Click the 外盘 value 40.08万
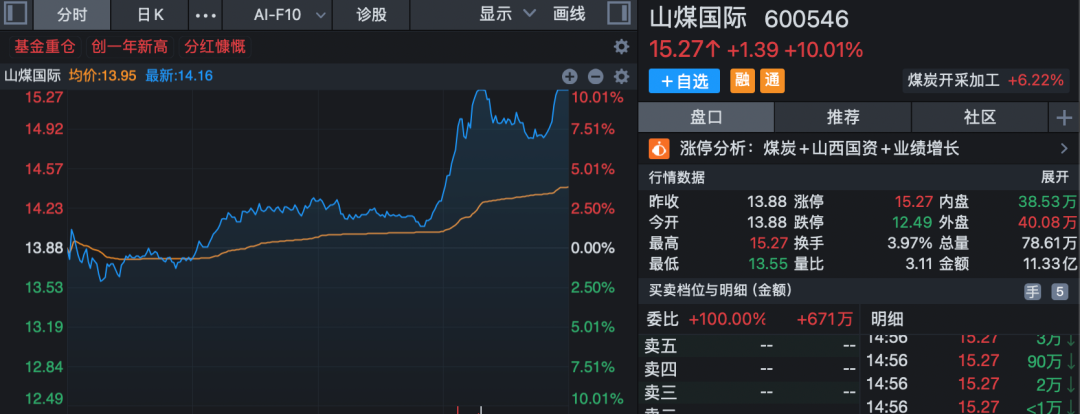 (1048, 222)
